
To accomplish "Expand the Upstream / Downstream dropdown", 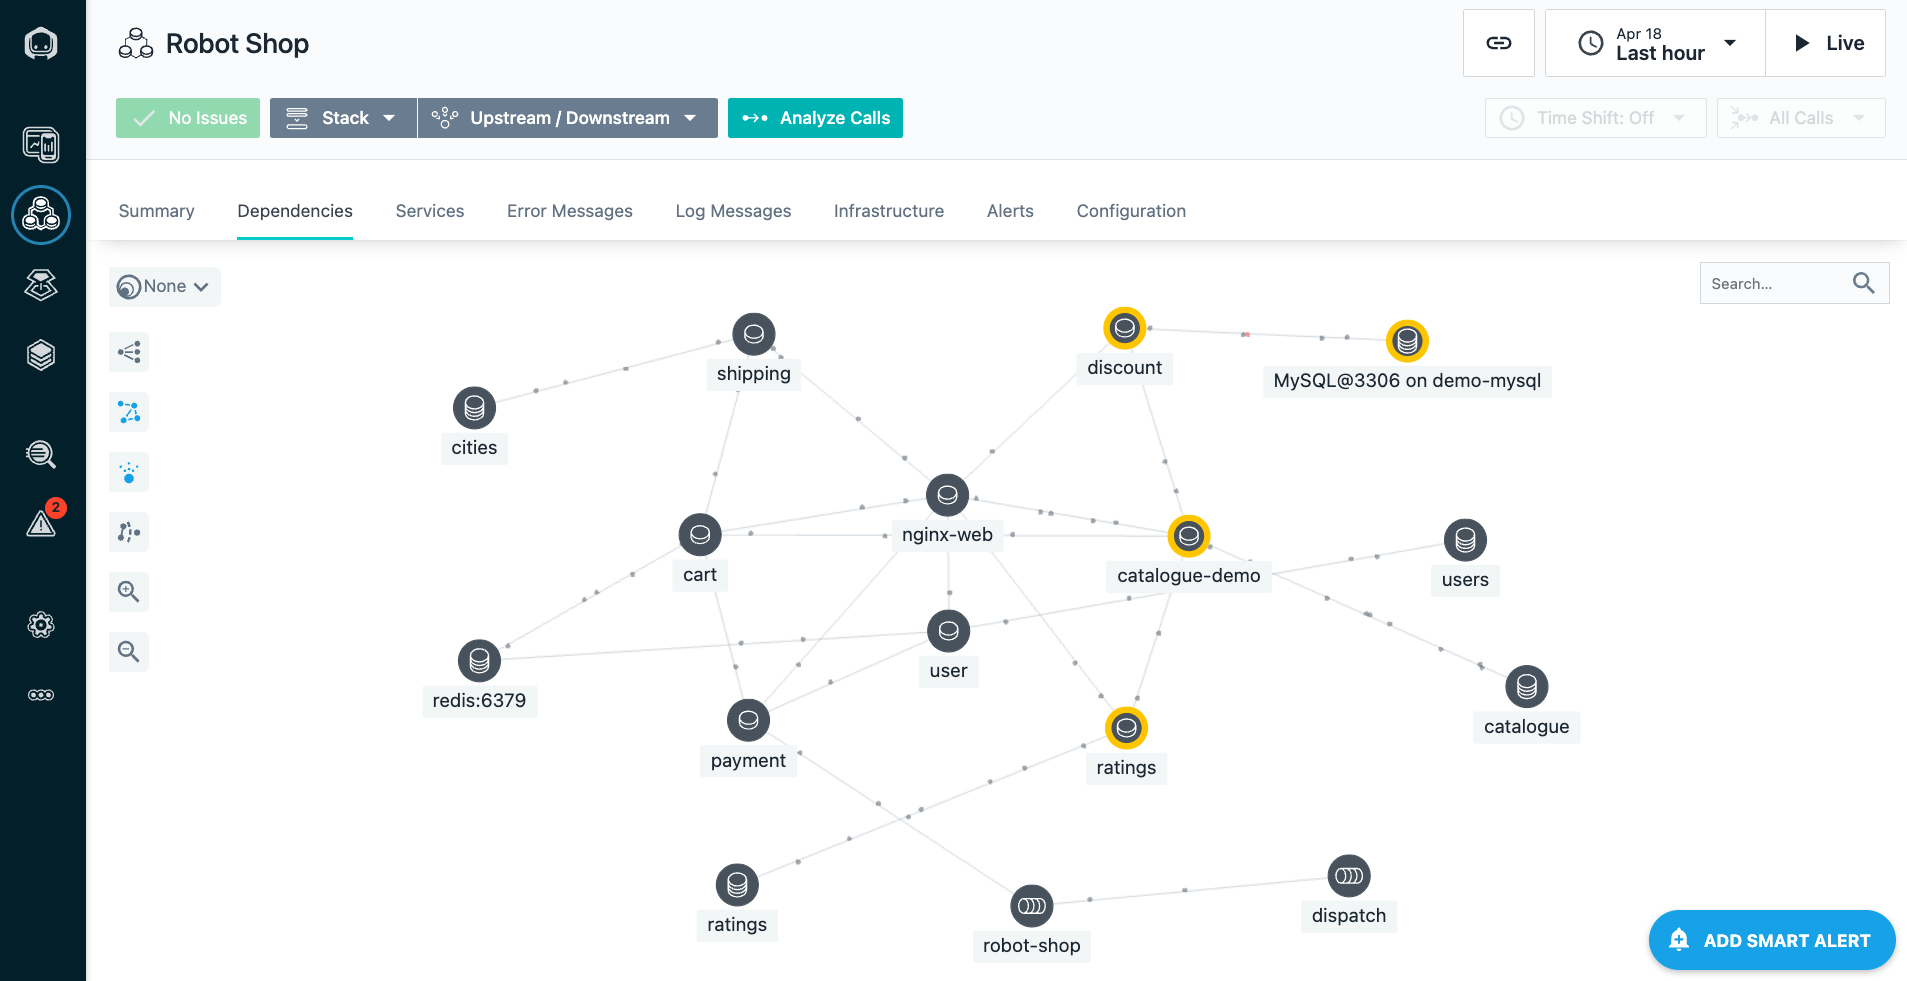I will pos(567,117).
